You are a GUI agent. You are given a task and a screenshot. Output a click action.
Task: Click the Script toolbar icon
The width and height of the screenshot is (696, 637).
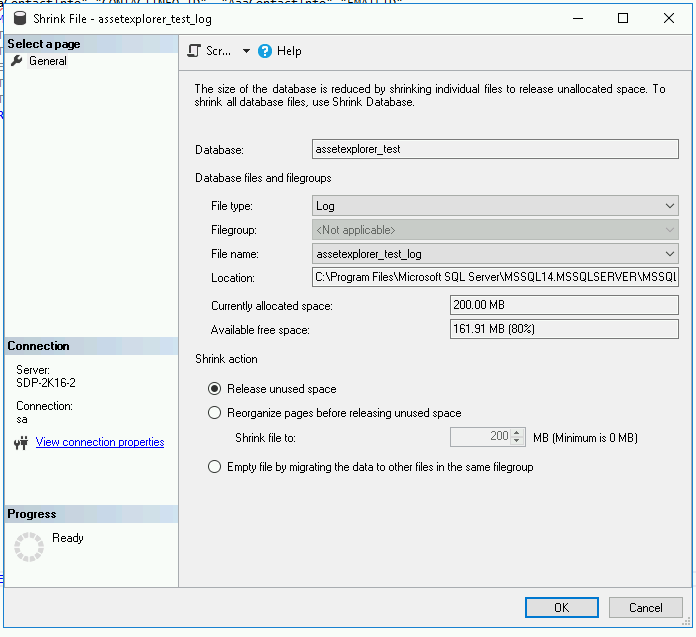195,51
